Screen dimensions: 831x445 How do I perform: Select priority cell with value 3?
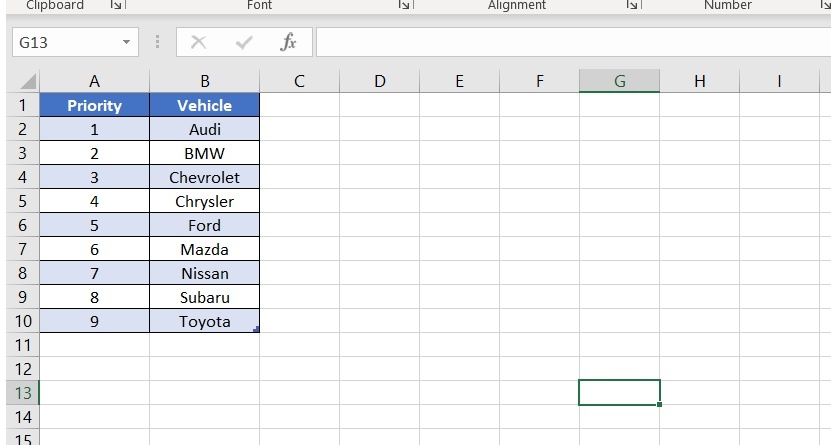point(94,177)
